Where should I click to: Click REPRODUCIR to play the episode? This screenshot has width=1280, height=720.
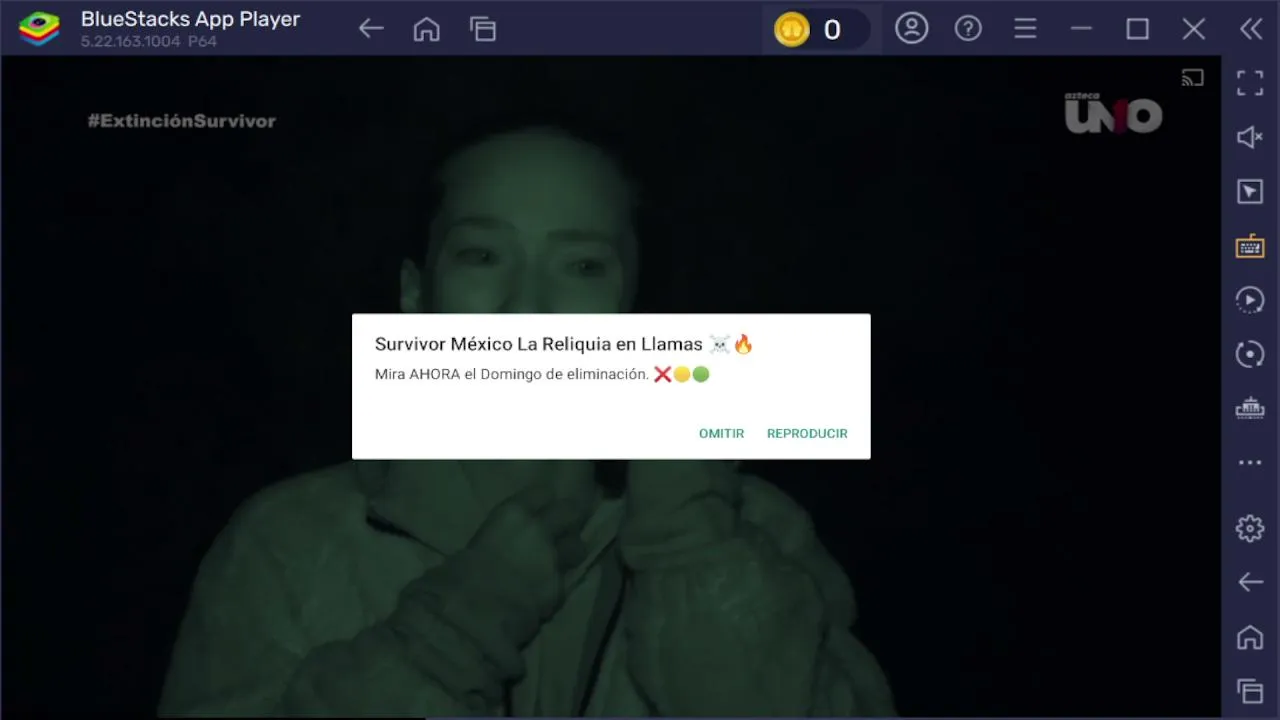807,434
